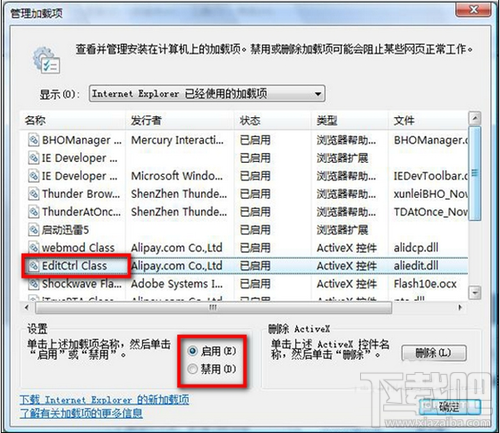Image resolution: width=500 pixels, height=433 pixels.
Task: Click the aliedit.dll file cell
Action: [x=416, y=266]
